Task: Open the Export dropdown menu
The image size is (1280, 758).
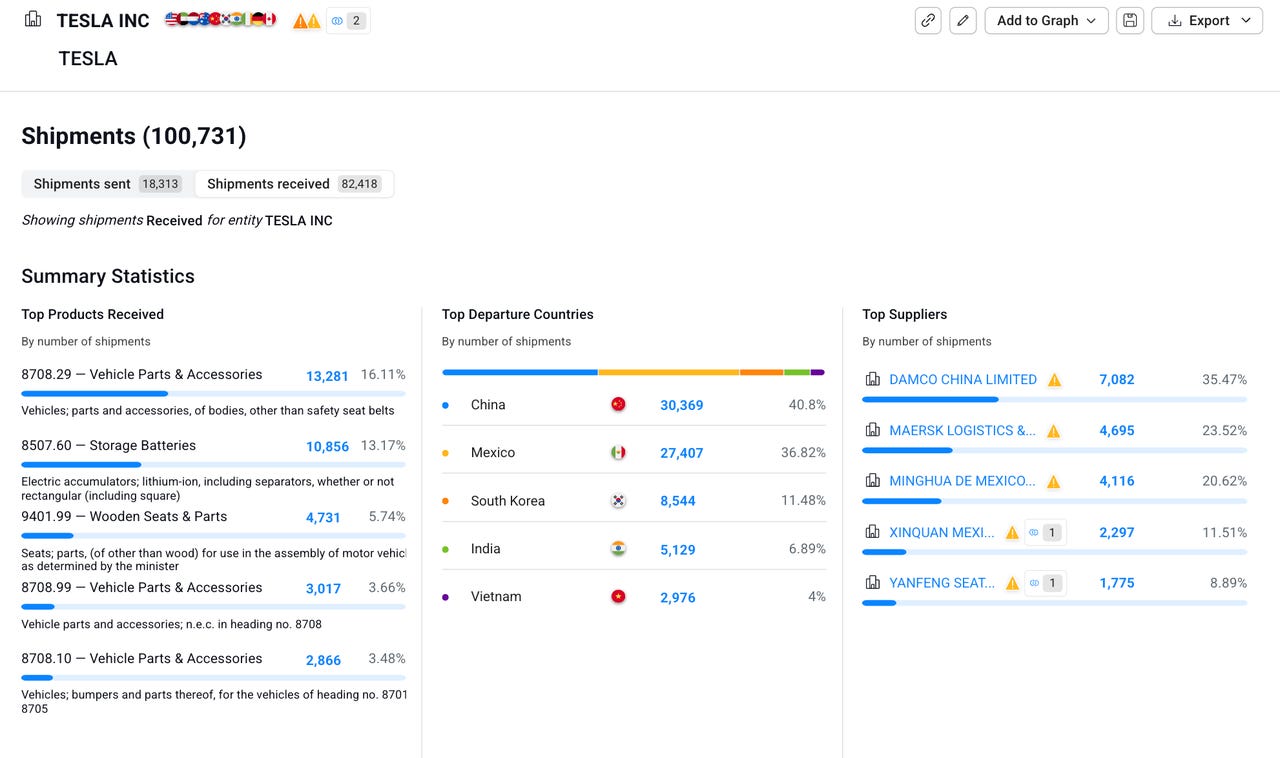Action: coord(1207,21)
